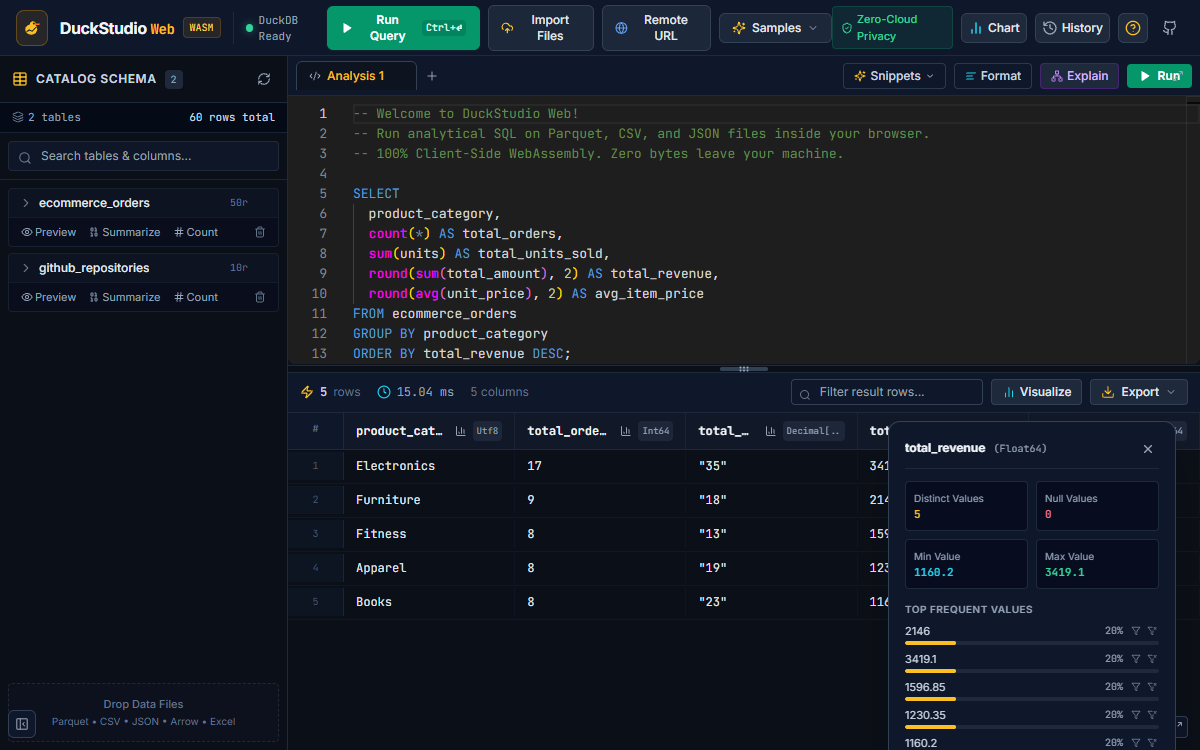Open the Export dropdown
1200x750 pixels.
1139,392
